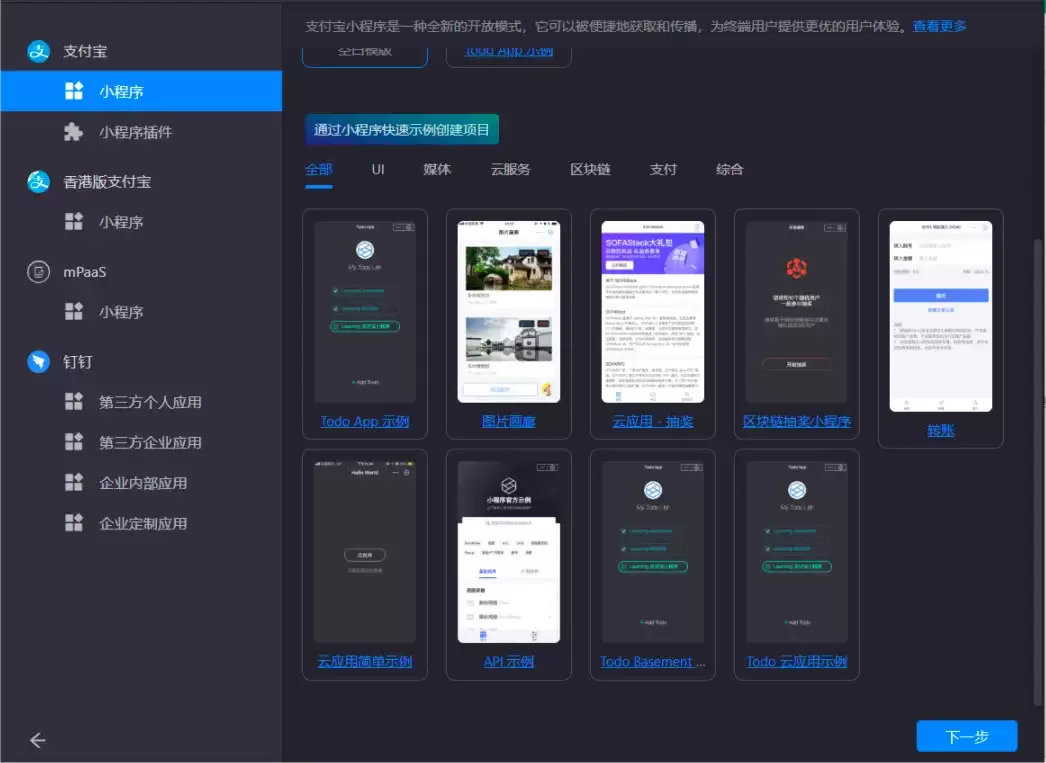The image size is (1046, 763).
Task: Switch to the 云服务 tab
Action: 510,169
